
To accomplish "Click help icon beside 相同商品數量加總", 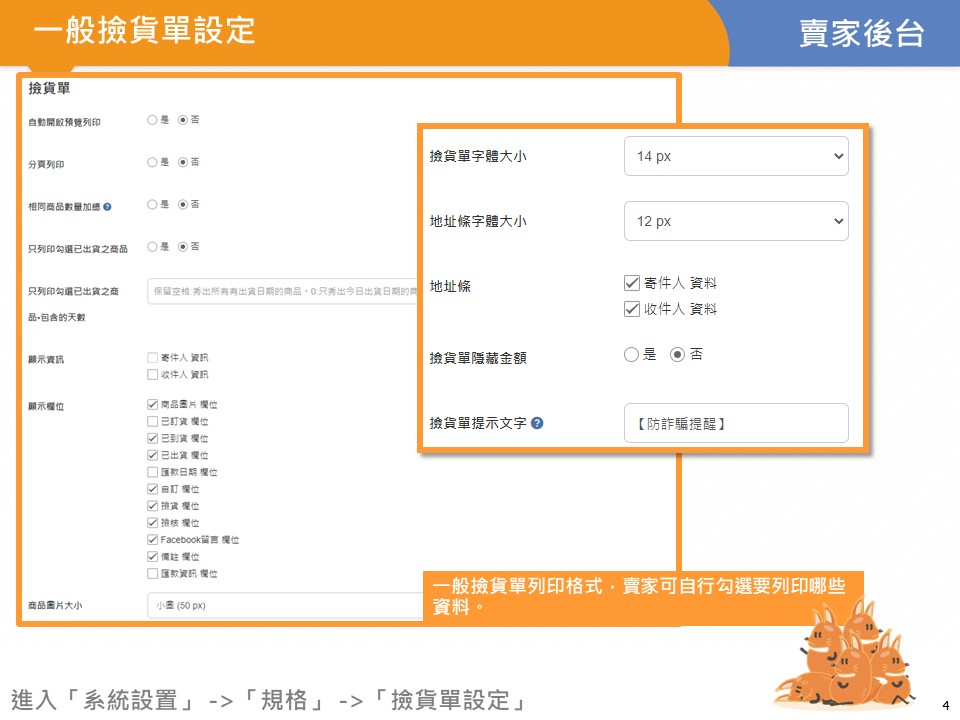I will tap(107, 206).
